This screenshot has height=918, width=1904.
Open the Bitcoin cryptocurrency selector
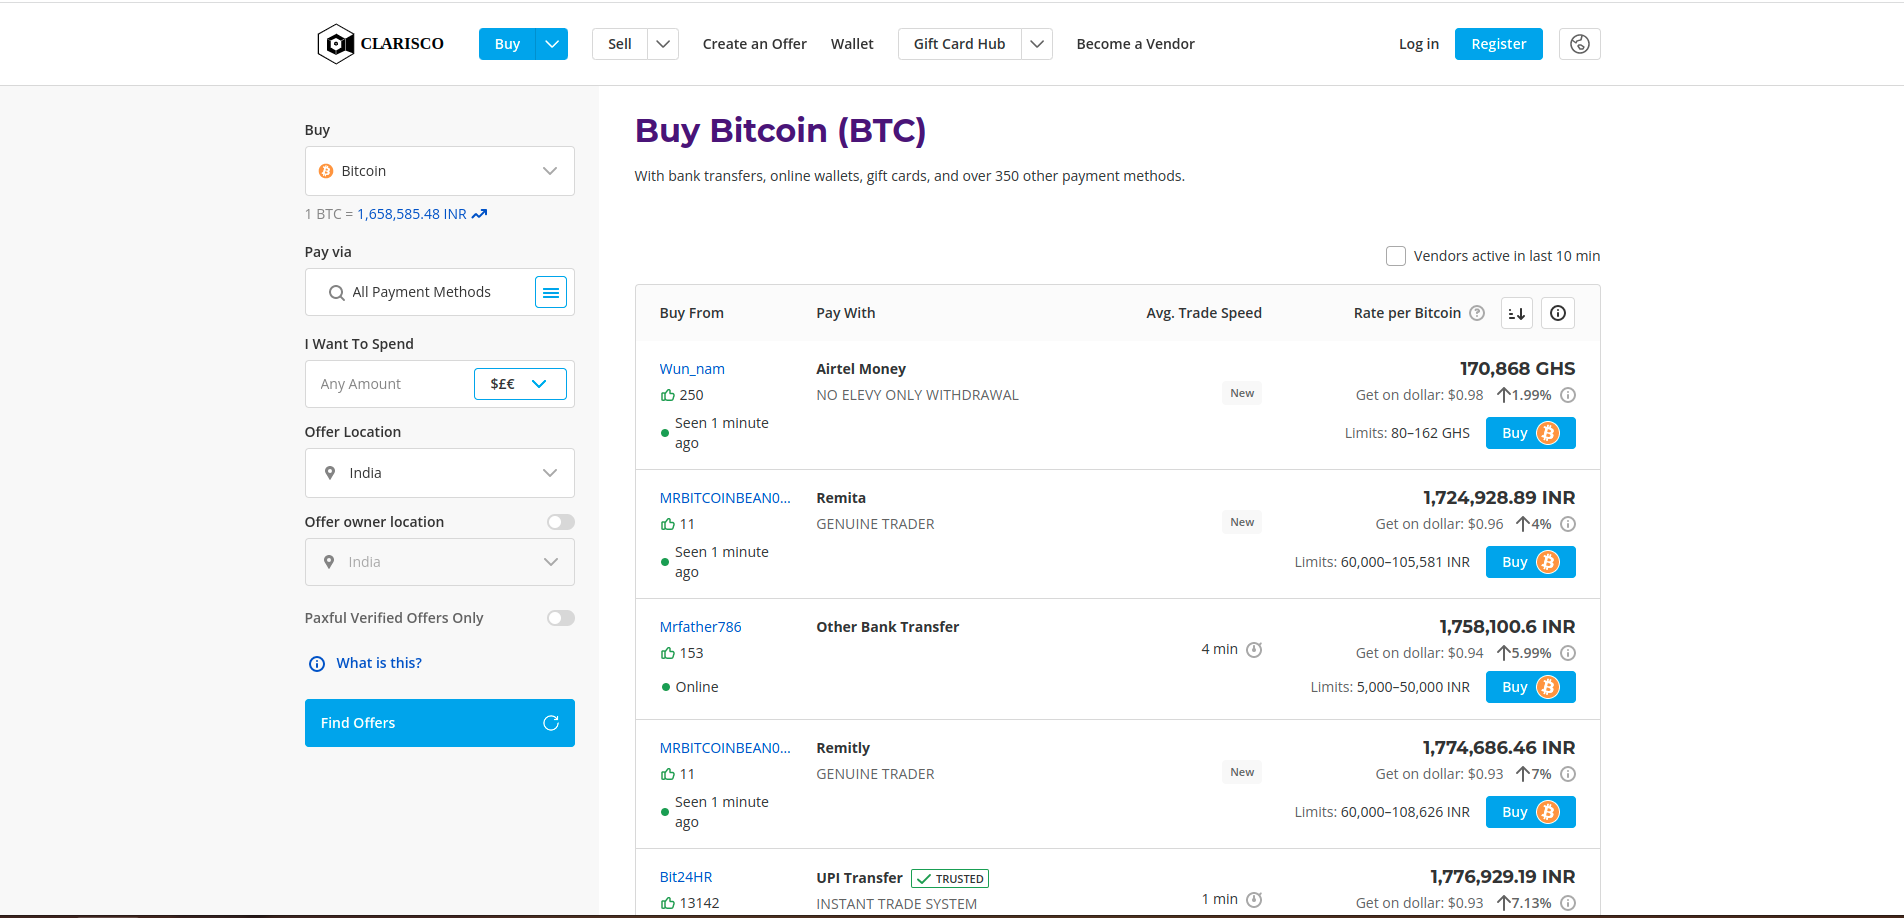[440, 171]
